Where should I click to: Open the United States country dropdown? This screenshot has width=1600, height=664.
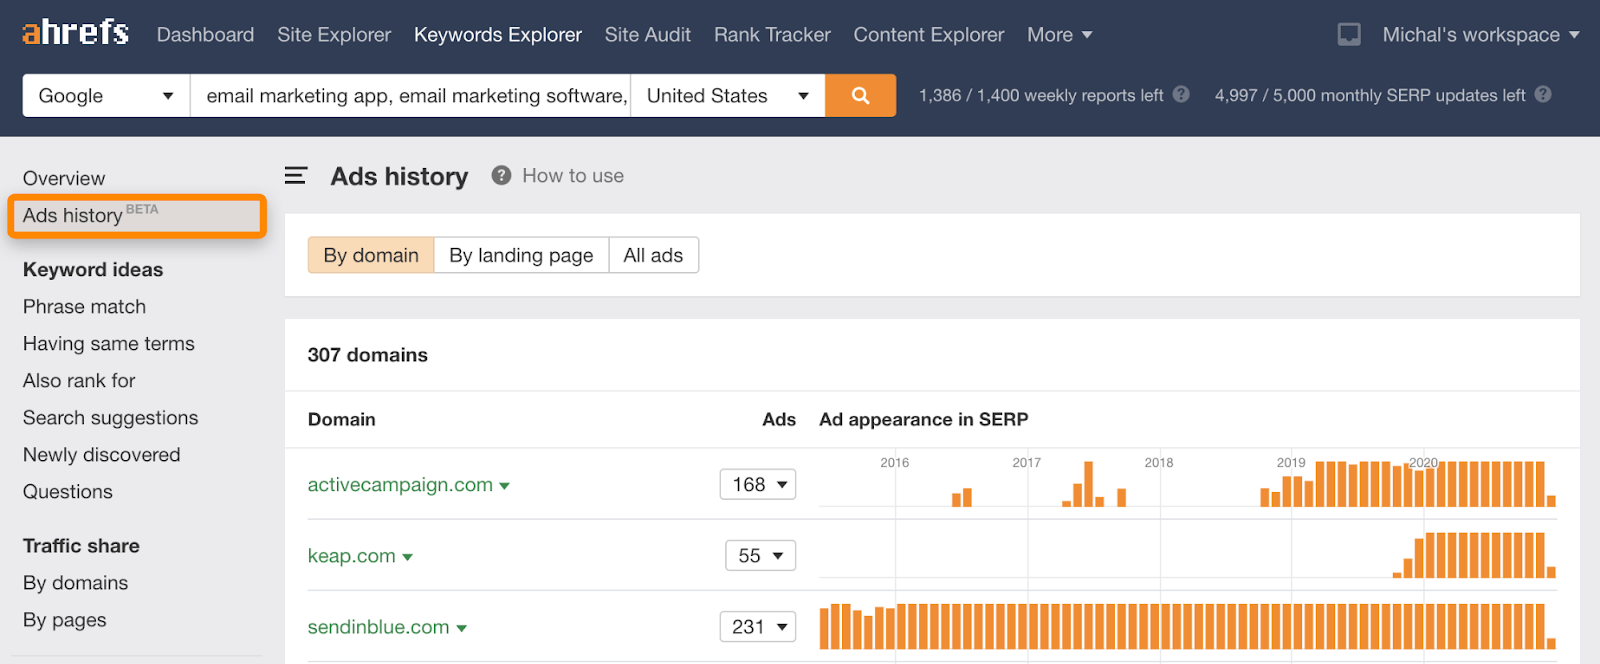[727, 96]
